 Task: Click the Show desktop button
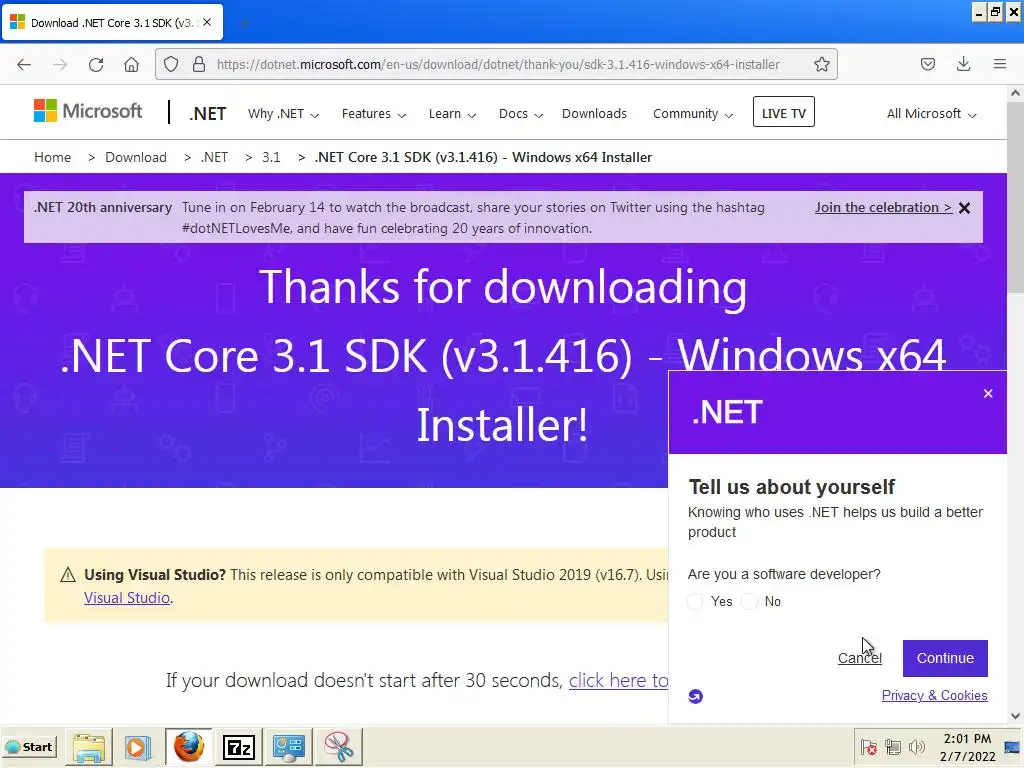(x=1013, y=746)
